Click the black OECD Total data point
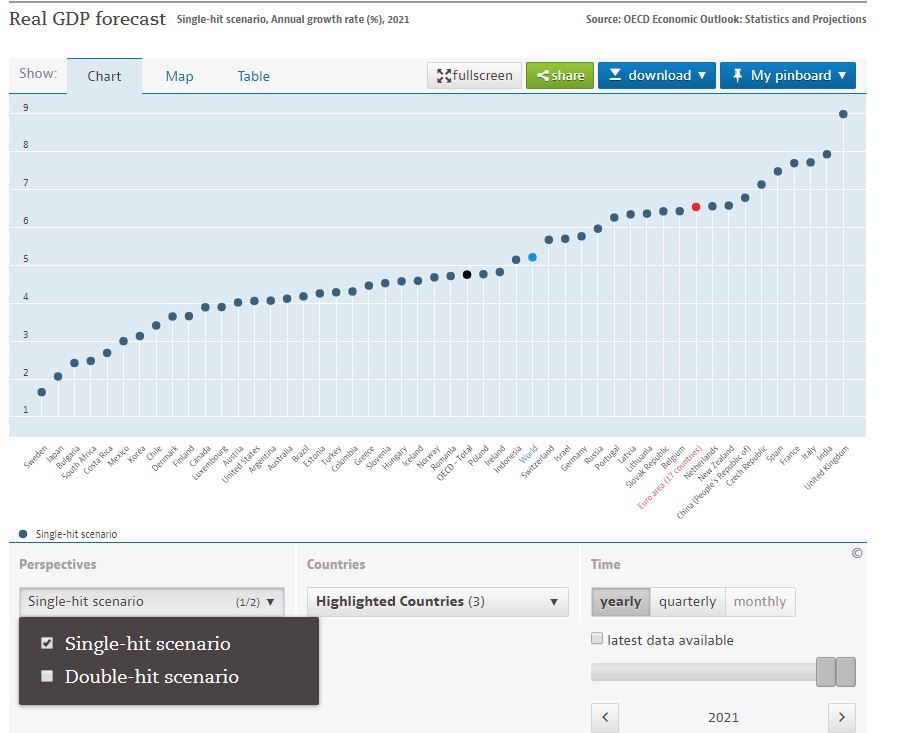This screenshot has height=733, width=904. (x=467, y=274)
